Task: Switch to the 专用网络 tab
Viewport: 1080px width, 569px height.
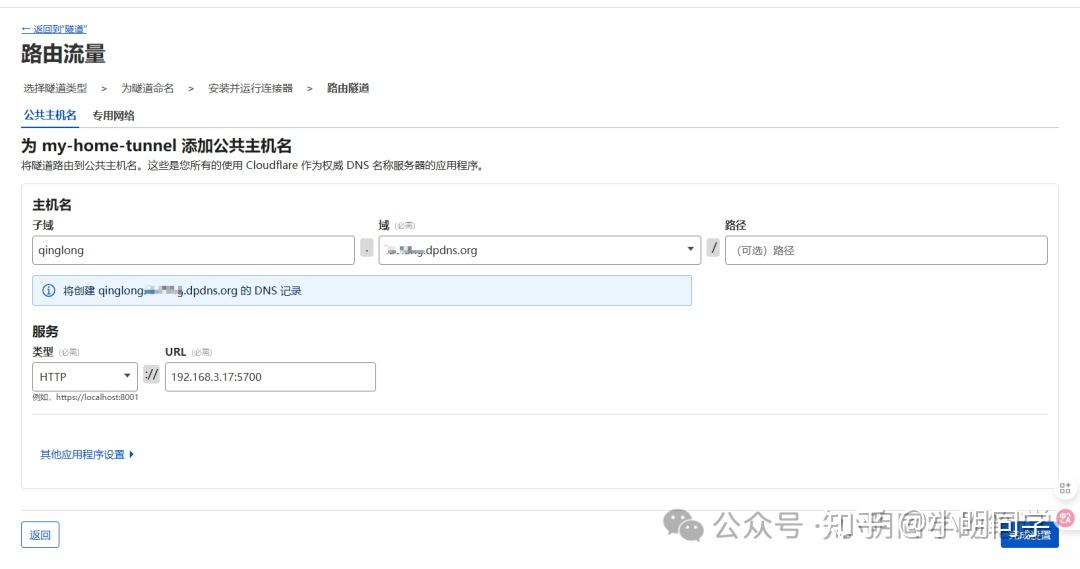Action: (114, 116)
